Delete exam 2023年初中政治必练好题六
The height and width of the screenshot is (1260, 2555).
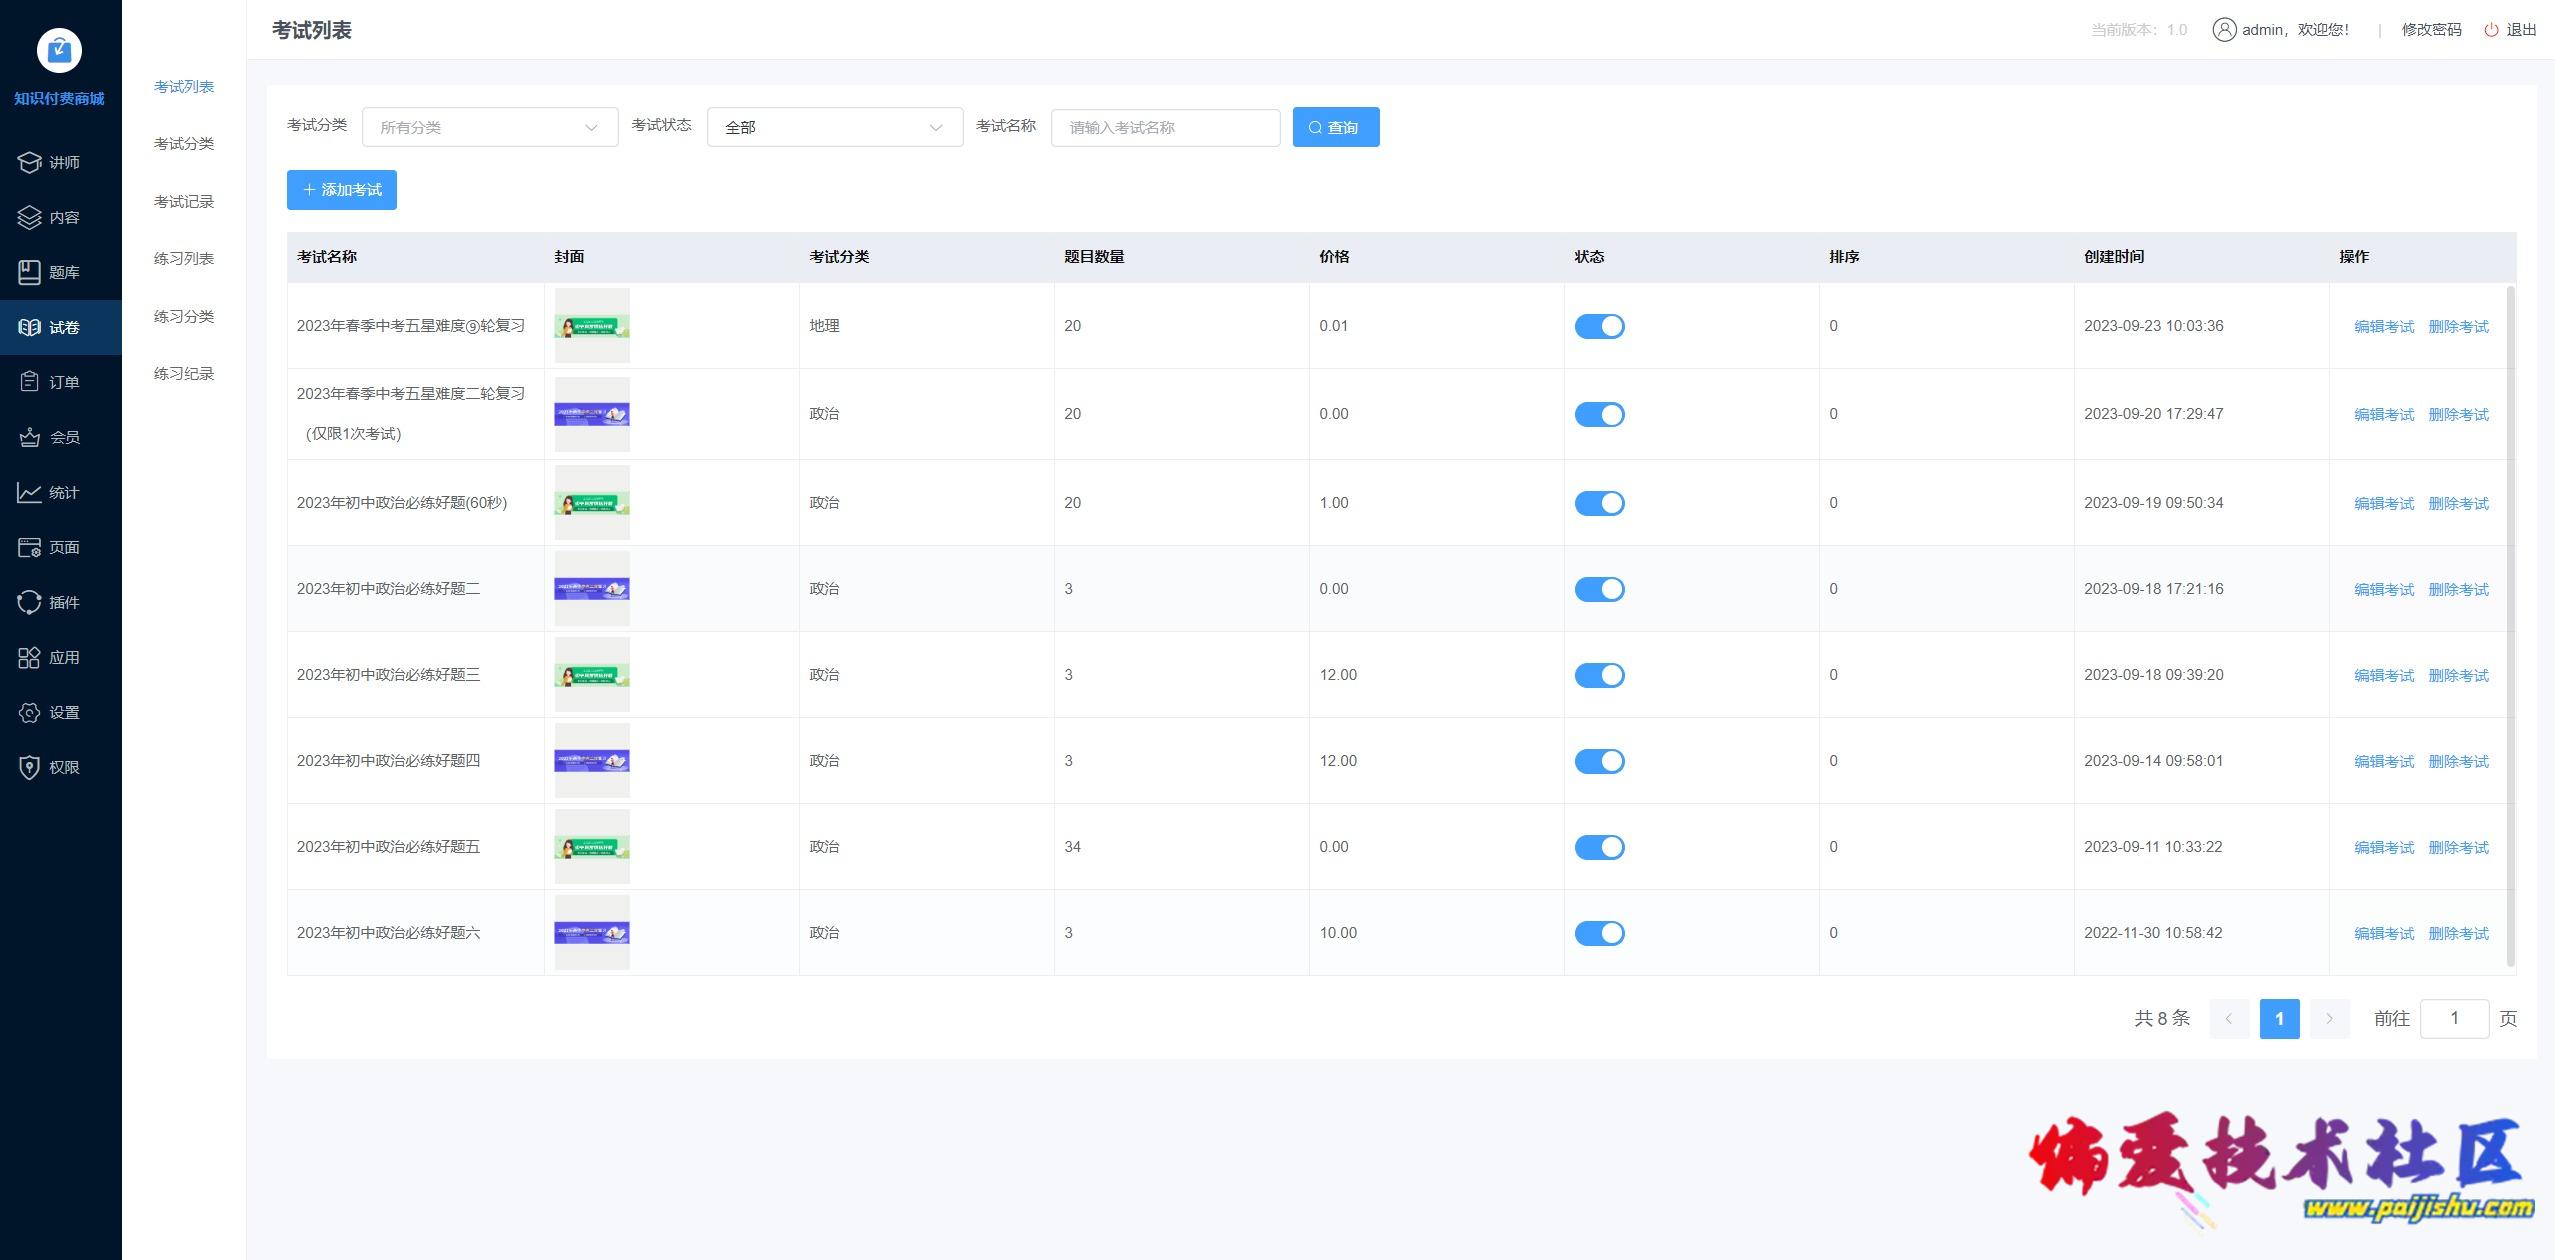coord(2459,934)
